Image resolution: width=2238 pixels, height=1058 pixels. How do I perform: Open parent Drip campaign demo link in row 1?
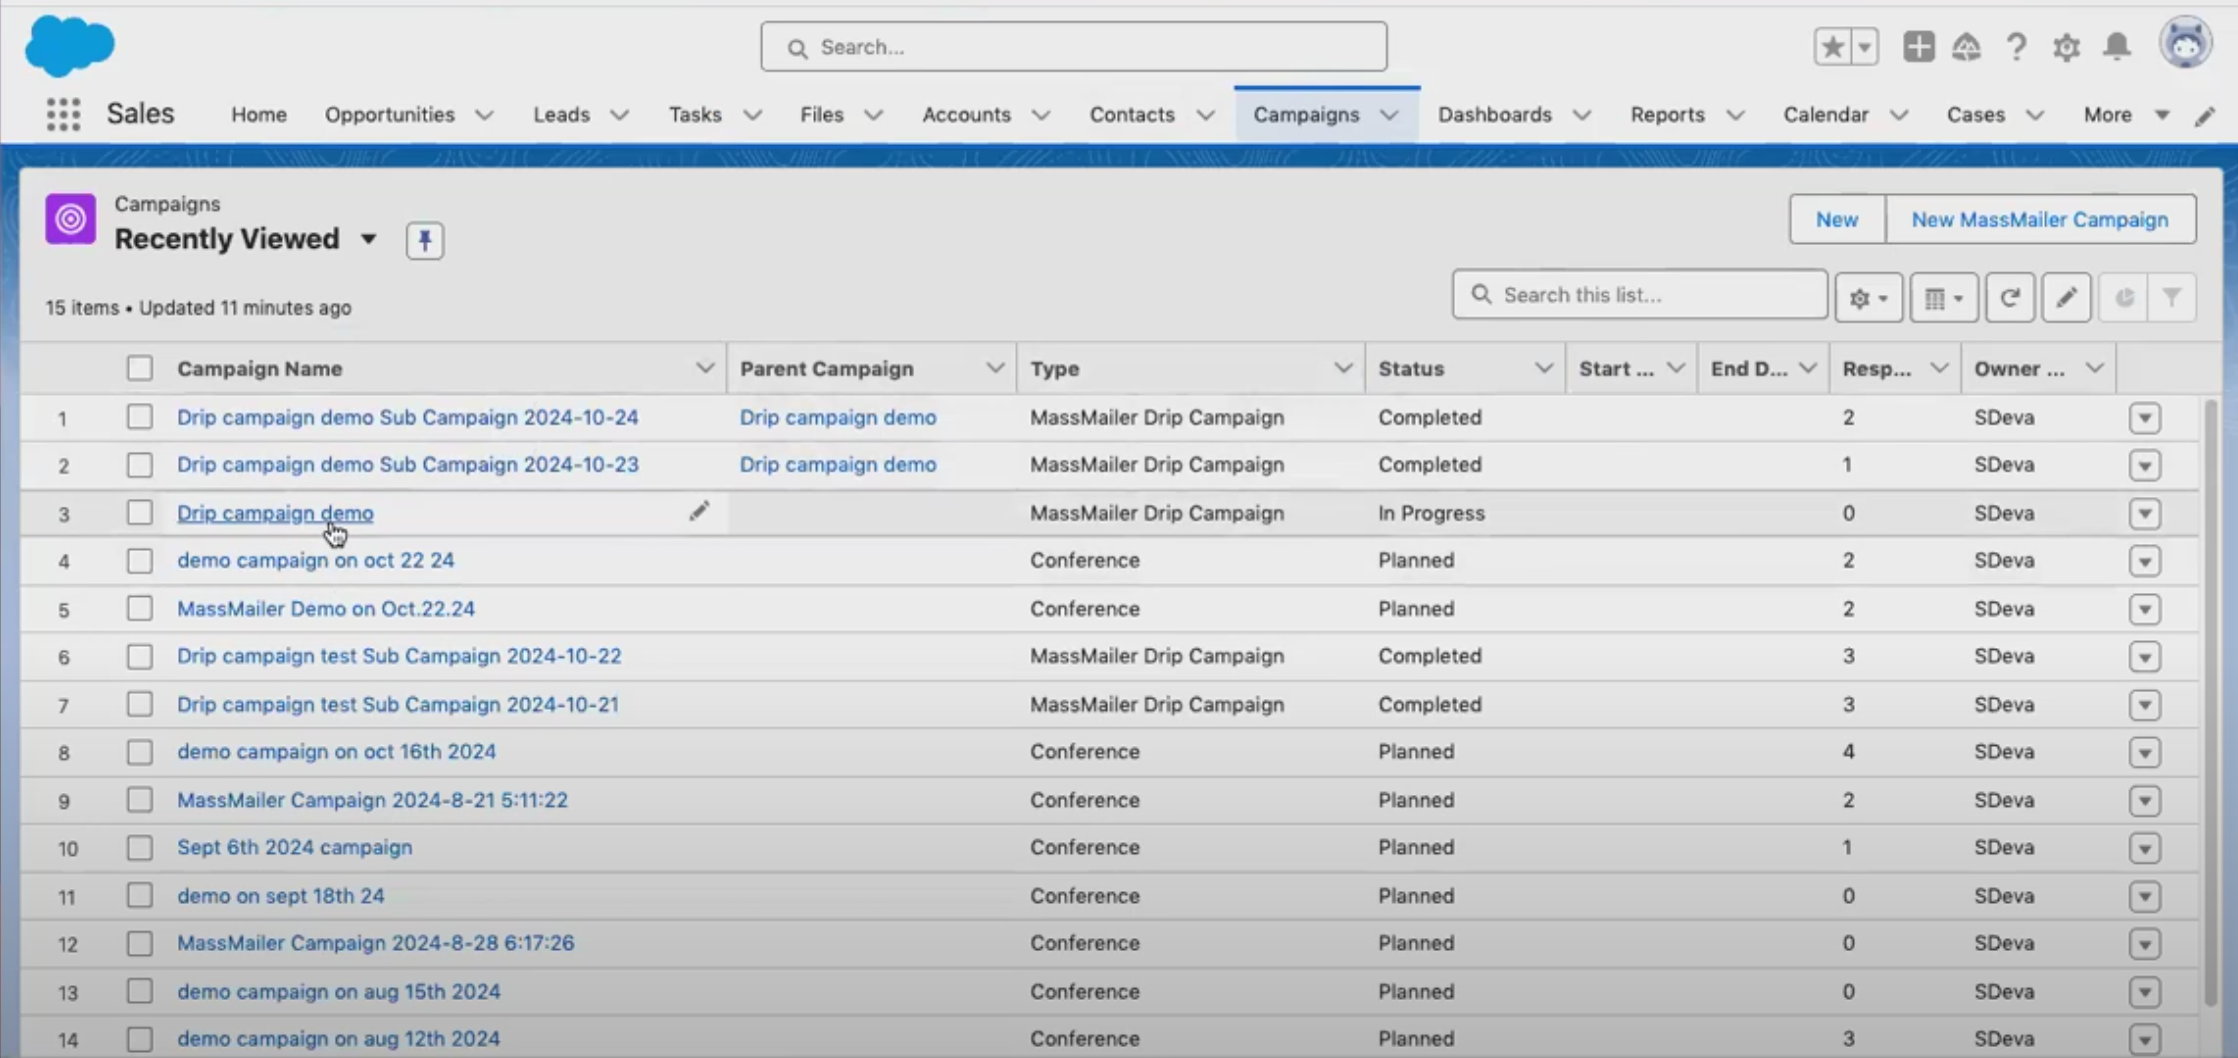(x=838, y=417)
